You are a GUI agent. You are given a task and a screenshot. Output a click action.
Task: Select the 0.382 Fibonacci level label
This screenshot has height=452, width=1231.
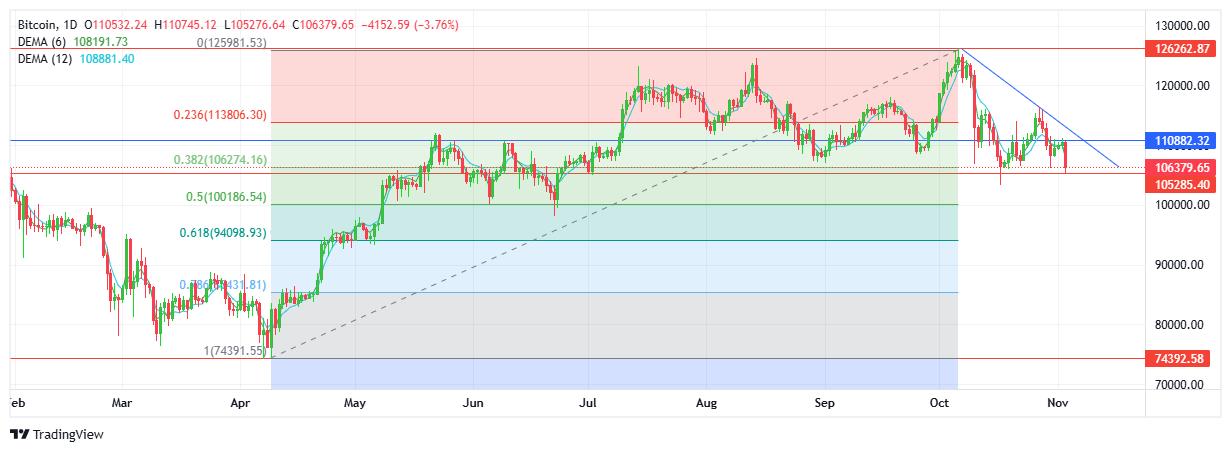click(x=220, y=159)
